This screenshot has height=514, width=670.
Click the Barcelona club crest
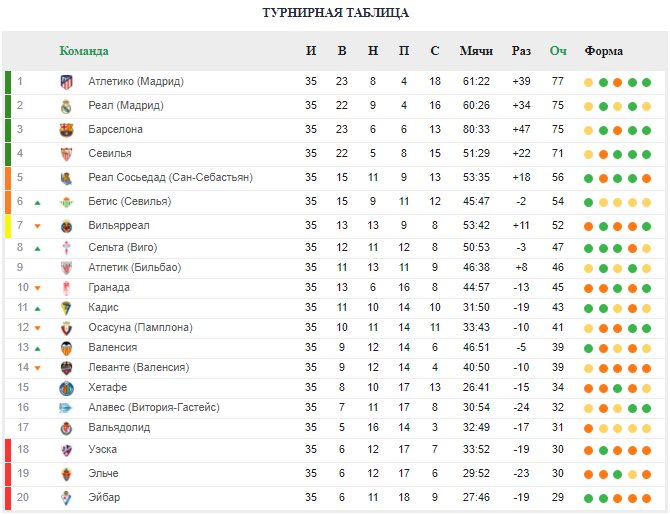click(x=66, y=130)
